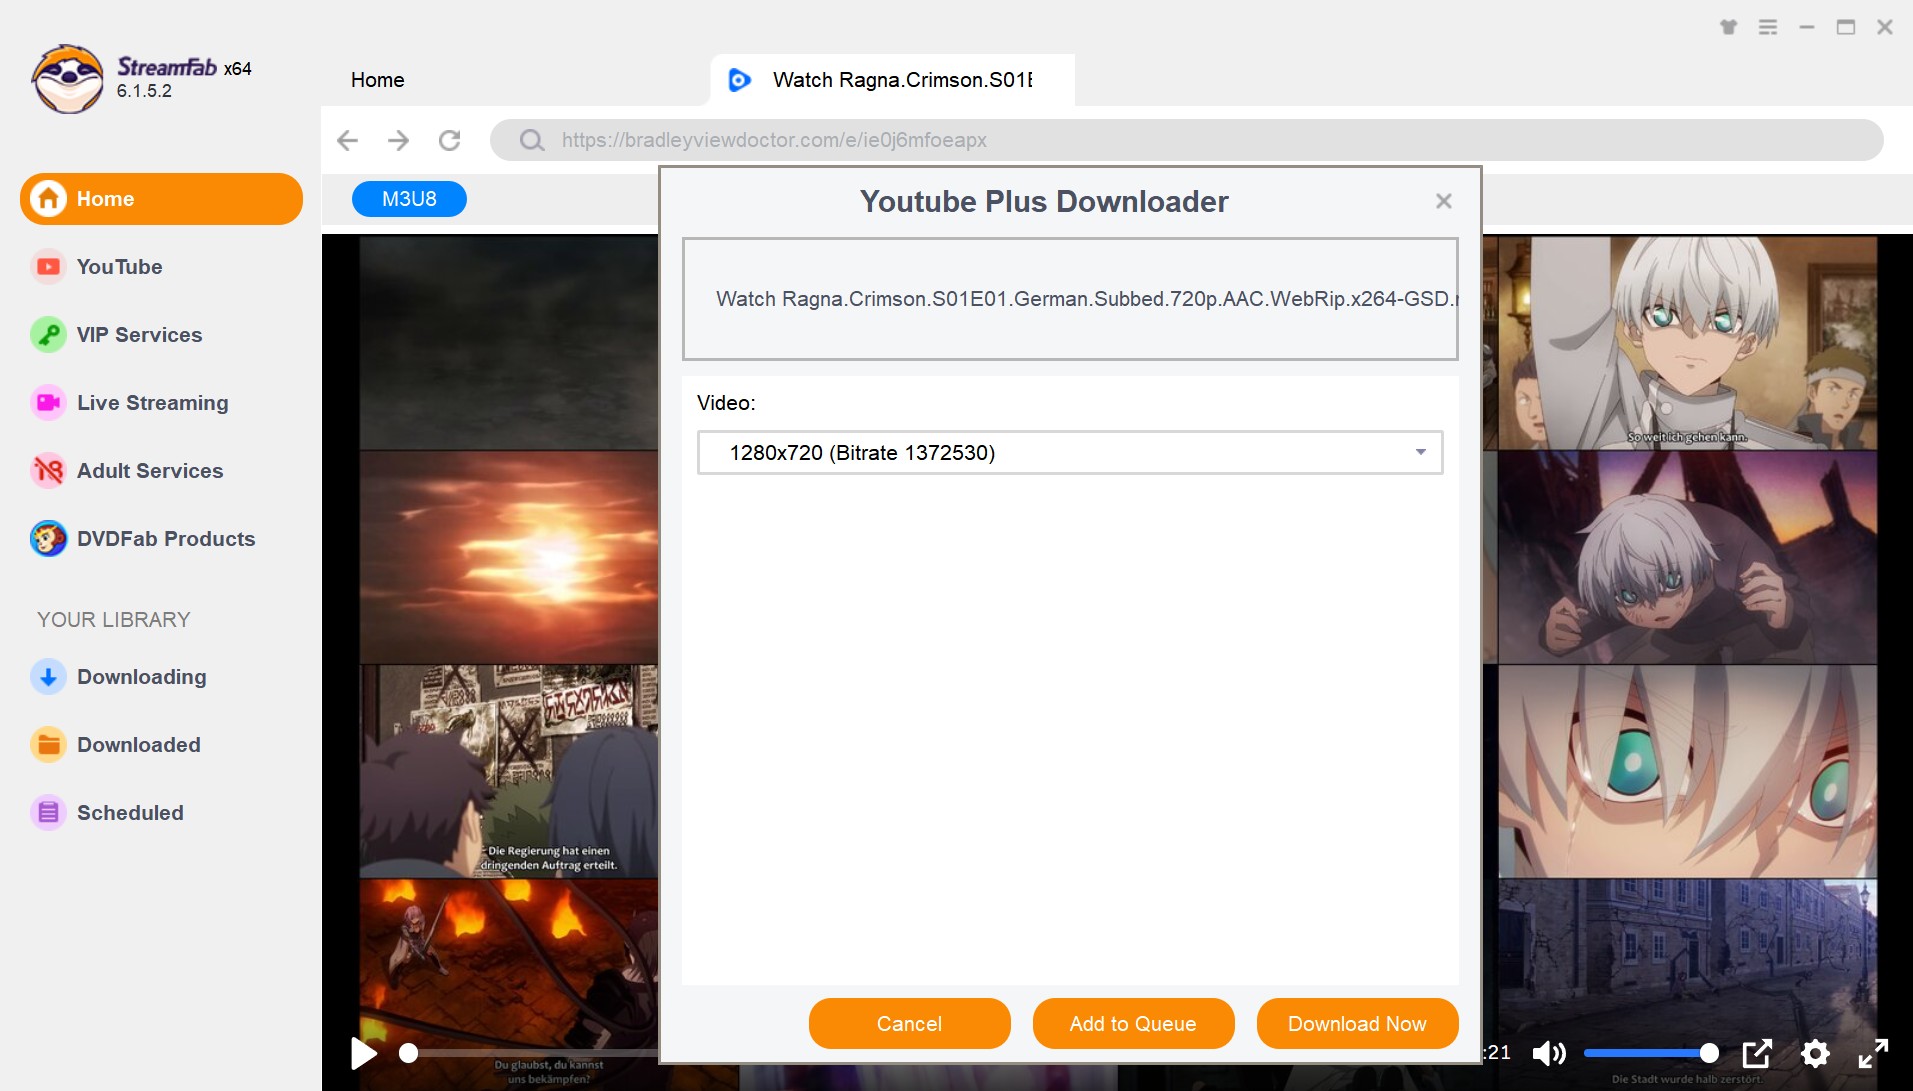Click the sunset sky thumbnail on left

click(x=509, y=557)
